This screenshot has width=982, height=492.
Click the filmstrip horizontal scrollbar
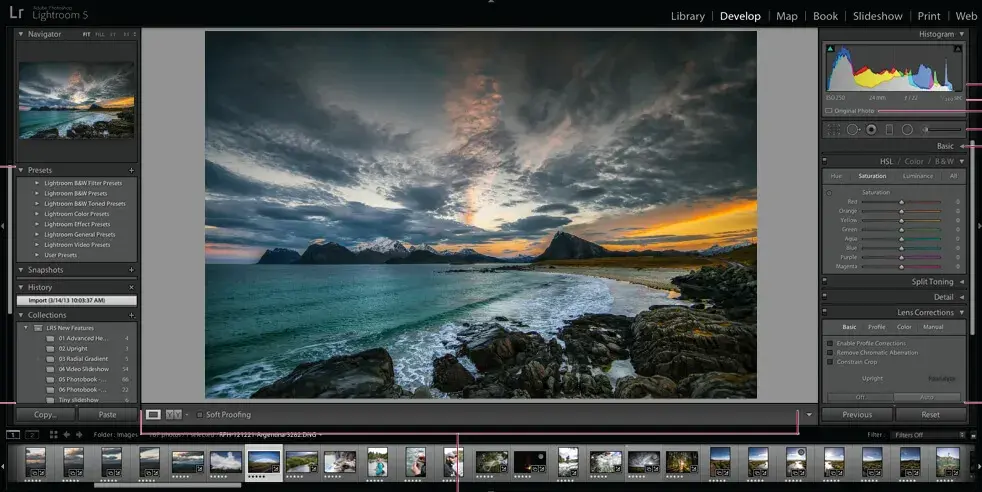167,484
